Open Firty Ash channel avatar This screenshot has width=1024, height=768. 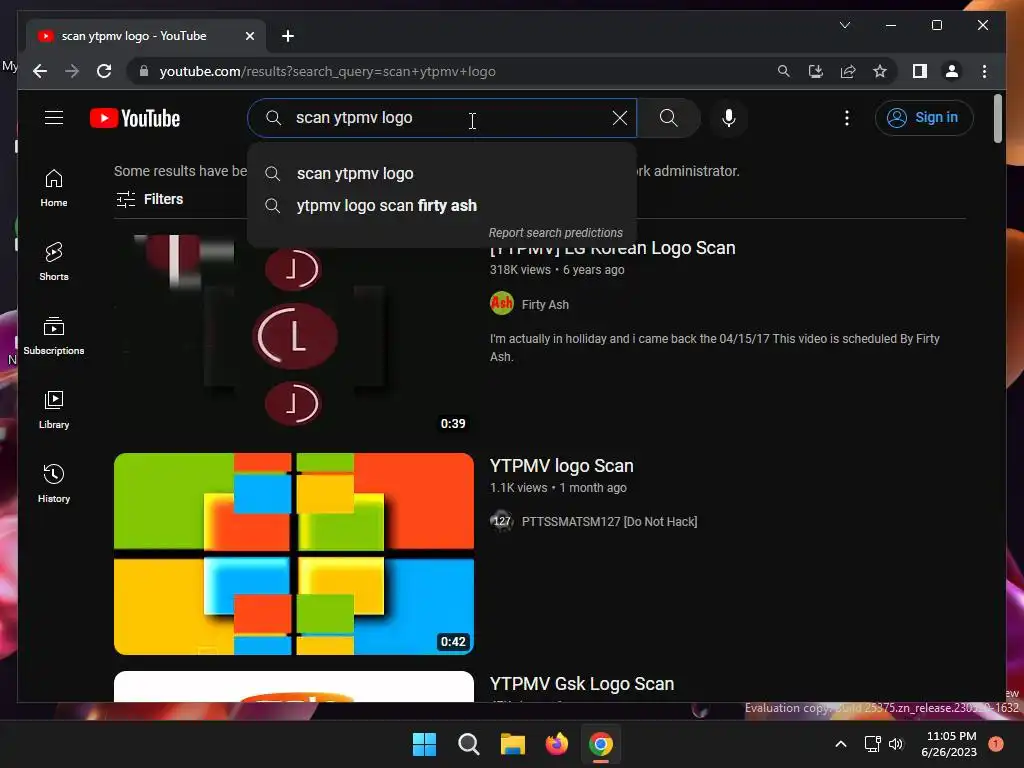click(502, 304)
